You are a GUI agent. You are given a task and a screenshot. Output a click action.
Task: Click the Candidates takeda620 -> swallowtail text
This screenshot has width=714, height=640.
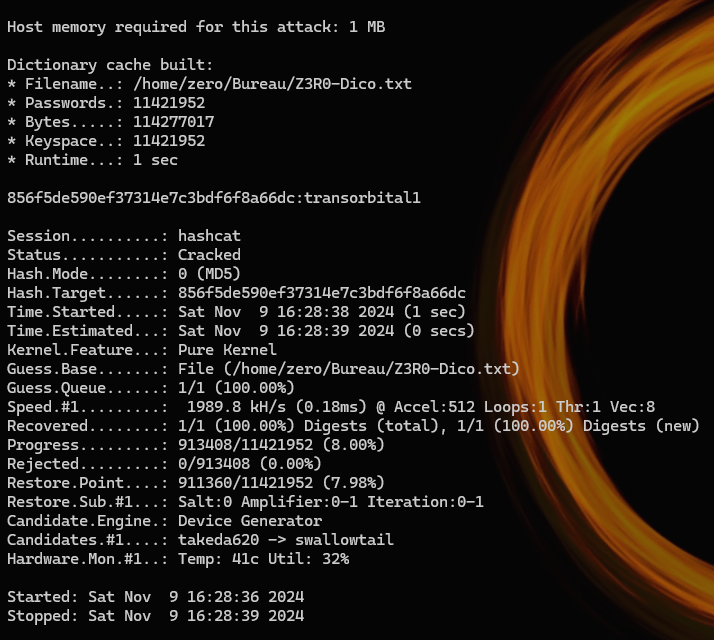click(285, 540)
